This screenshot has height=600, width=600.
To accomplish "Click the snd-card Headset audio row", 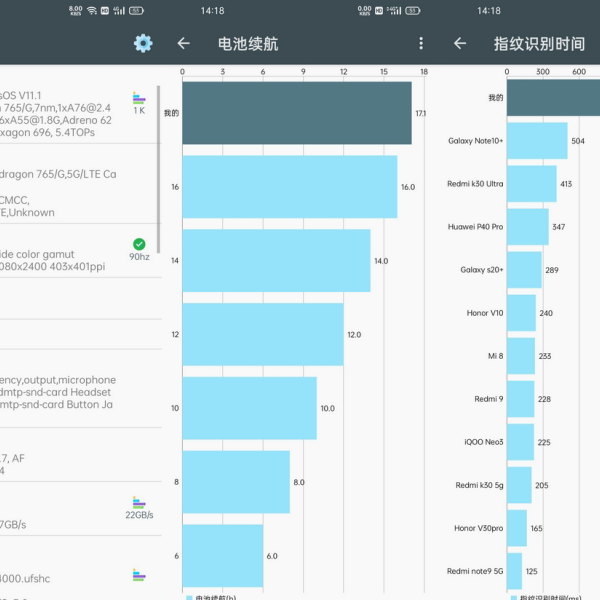I will 80,389.
